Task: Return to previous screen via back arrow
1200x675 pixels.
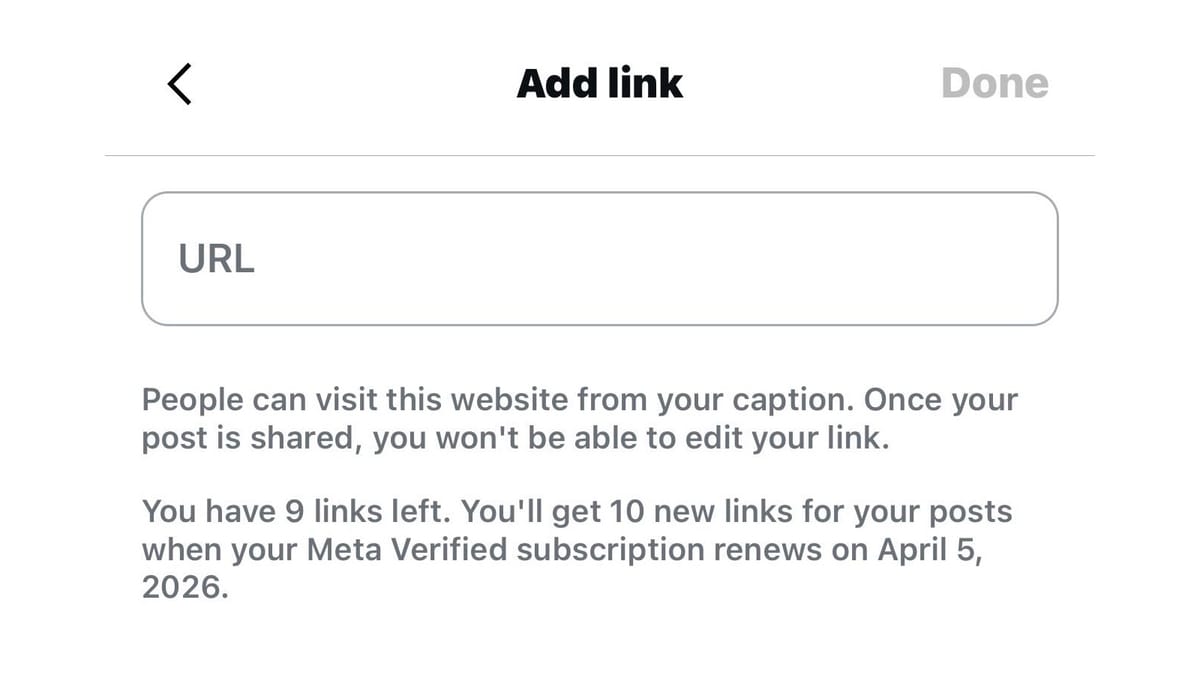Action: pyautogui.click(x=180, y=83)
